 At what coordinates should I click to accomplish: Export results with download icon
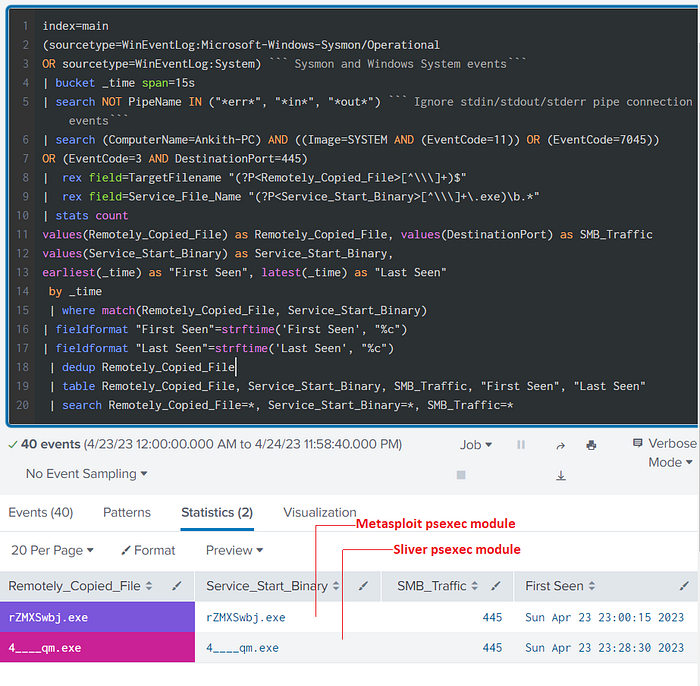561,476
